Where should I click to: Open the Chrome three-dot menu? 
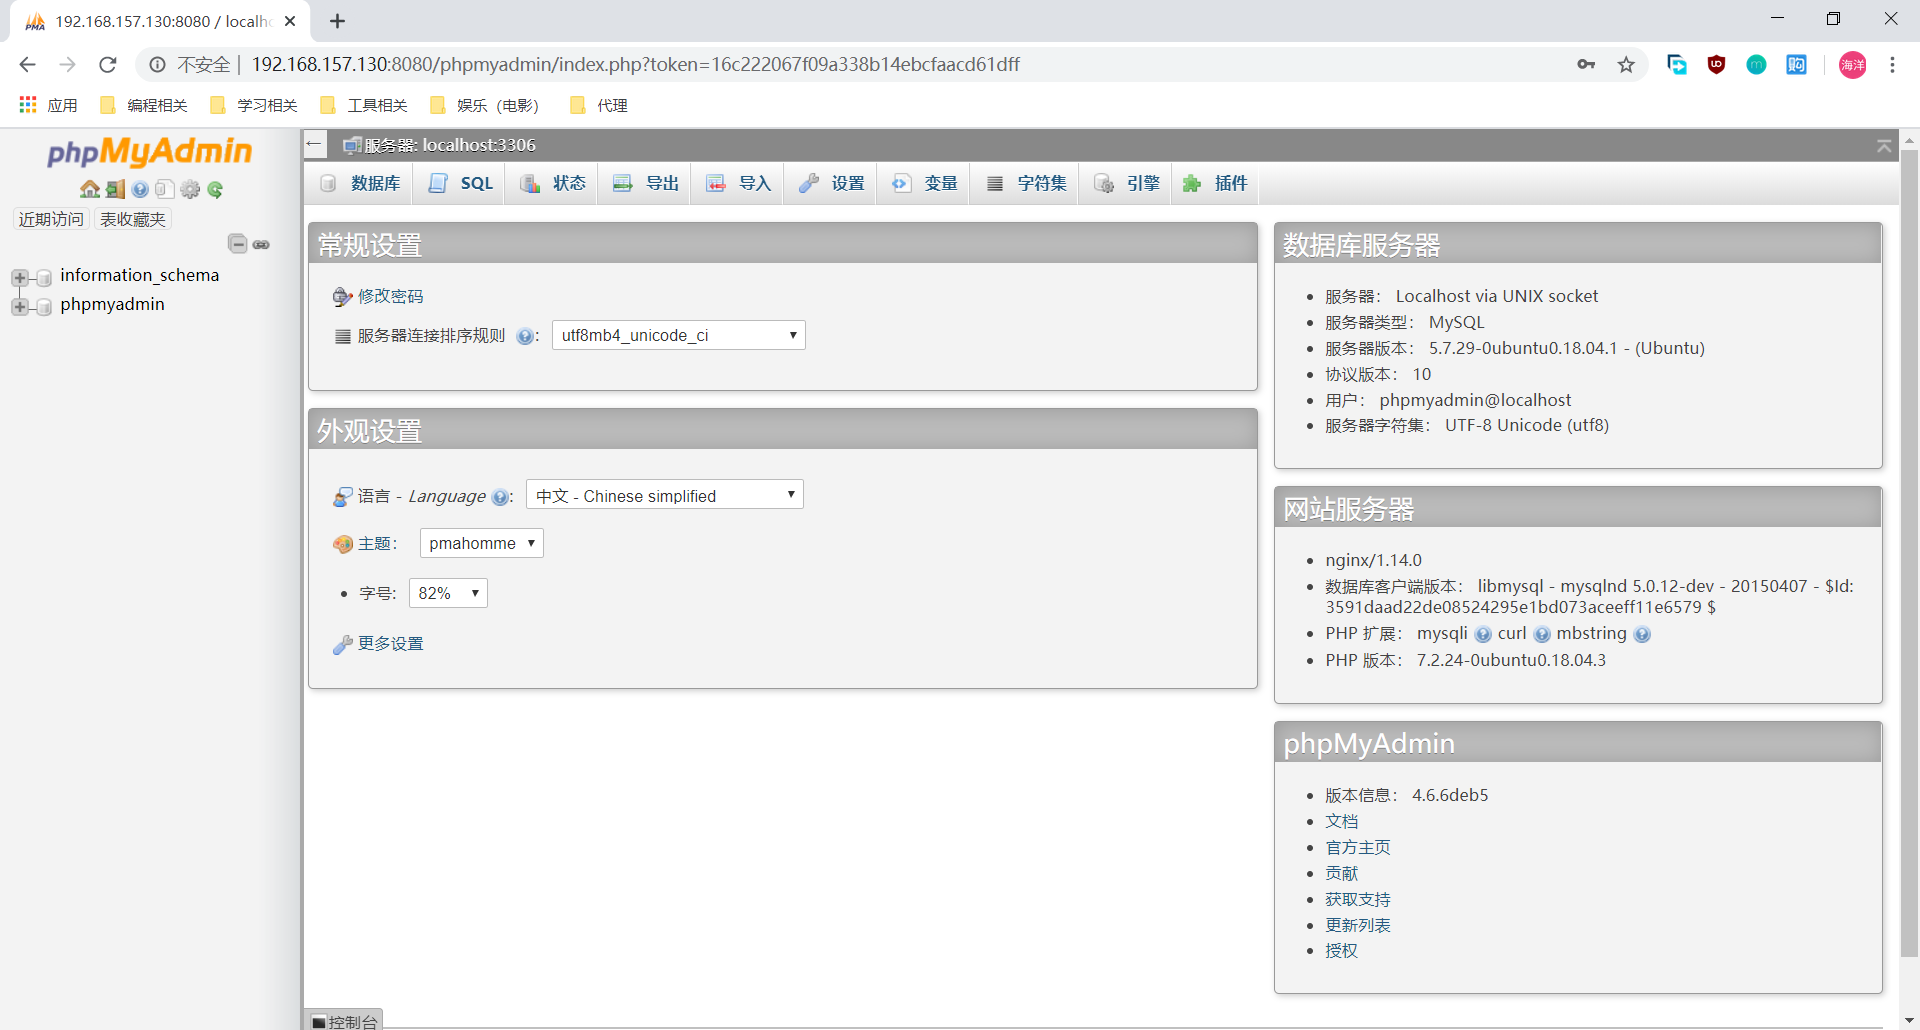[x=1892, y=65]
